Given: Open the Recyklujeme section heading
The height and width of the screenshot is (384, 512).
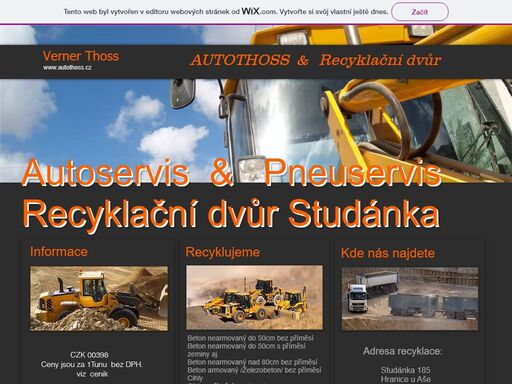Looking at the screenshot, I should [222, 252].
